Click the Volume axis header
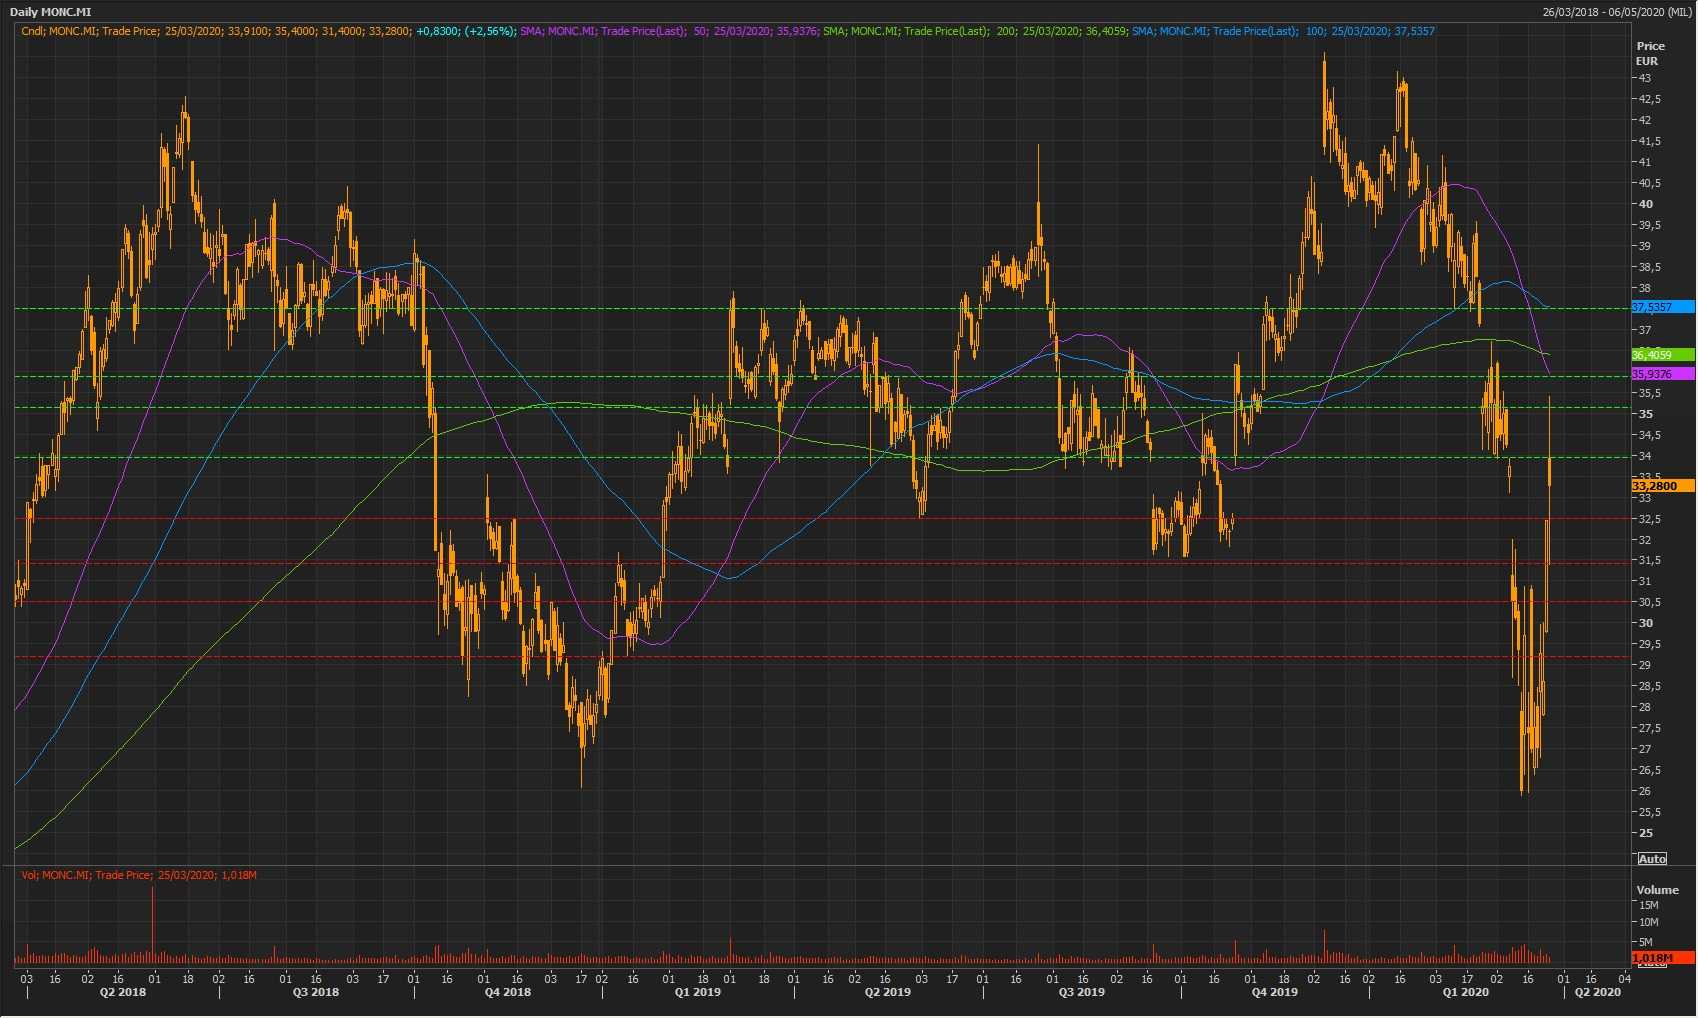Viewport: 1698px width, 1018px height. (x=1657, y=890)
